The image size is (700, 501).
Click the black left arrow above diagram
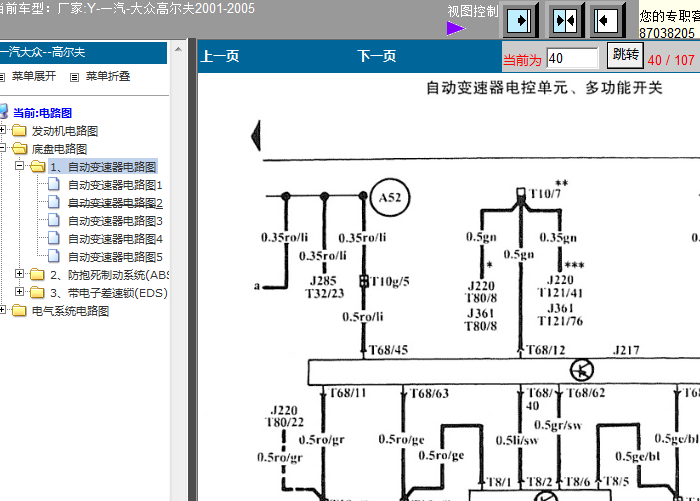[x=256, y=132]
